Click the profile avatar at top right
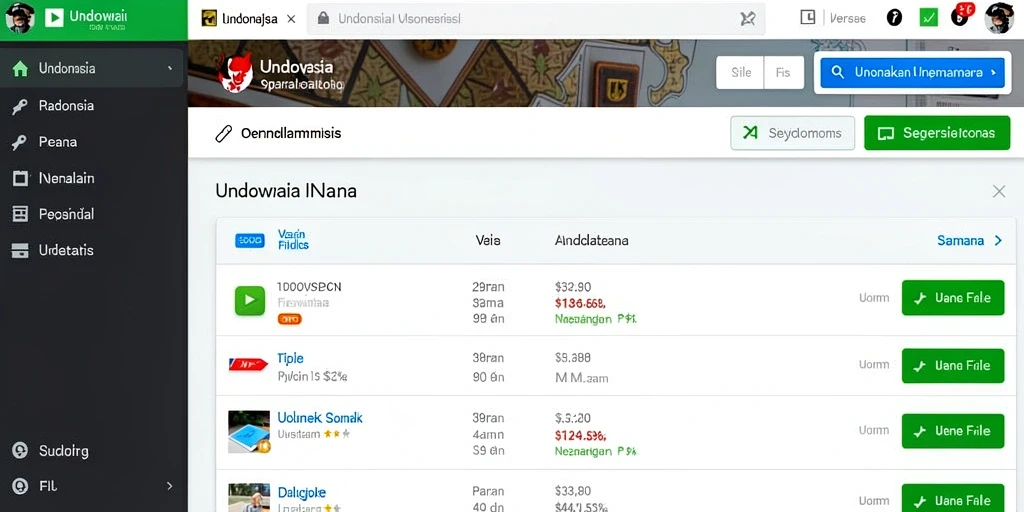Image resolution: width=1024 pixels, height=512 pixels. (999, 18)
